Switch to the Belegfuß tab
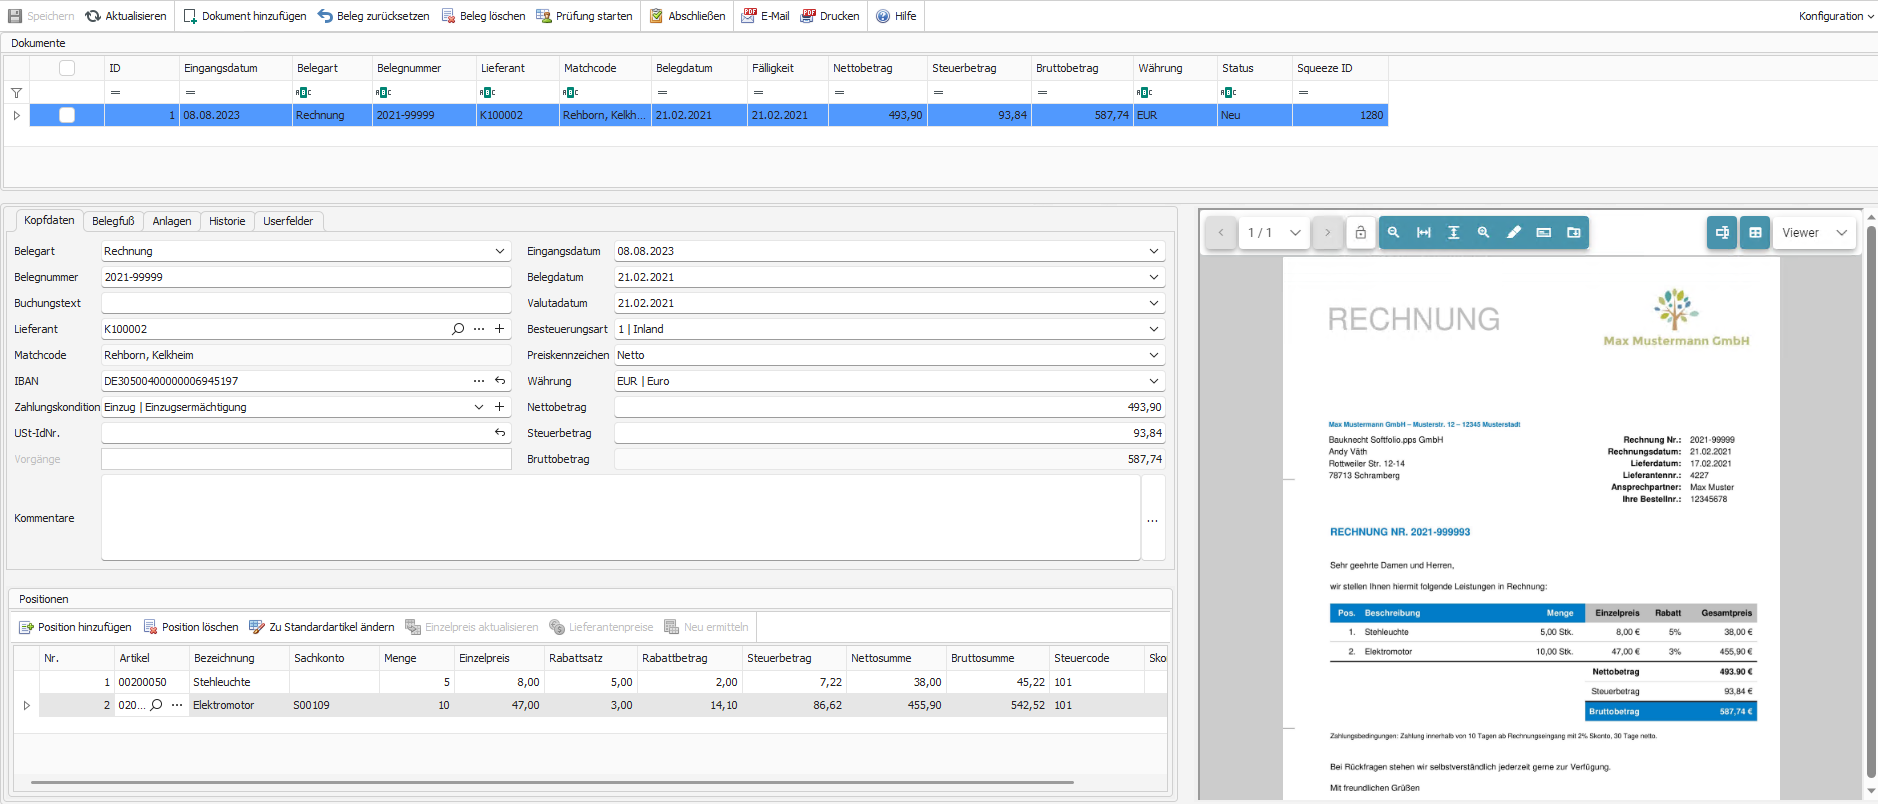Screen dimensions: 1878x804 (113, 221)
